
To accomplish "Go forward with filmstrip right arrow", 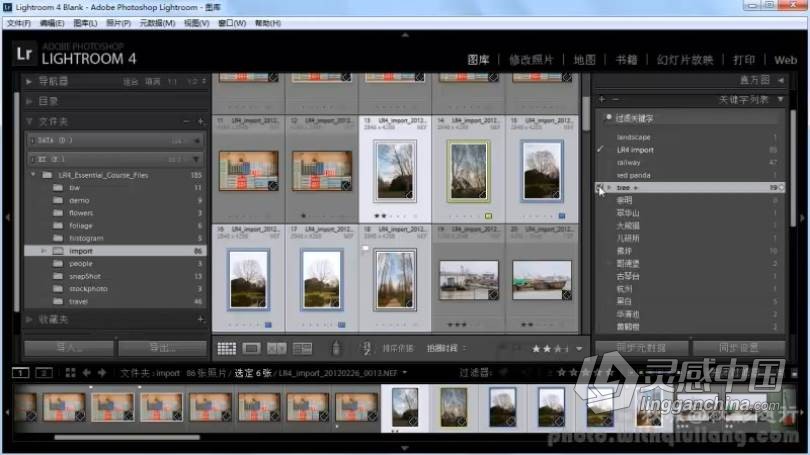I will 102,372.
